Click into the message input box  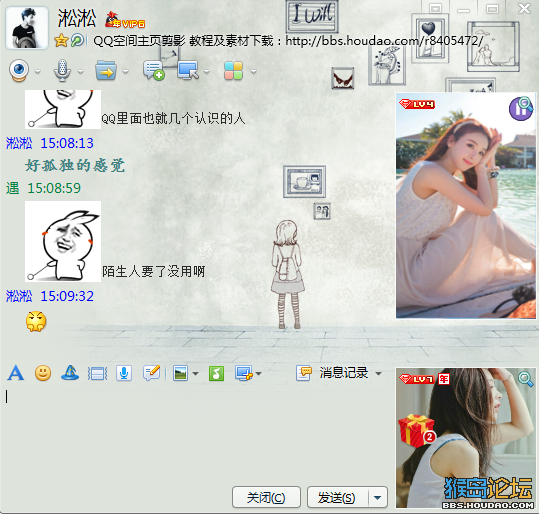[x=198, y=433]
